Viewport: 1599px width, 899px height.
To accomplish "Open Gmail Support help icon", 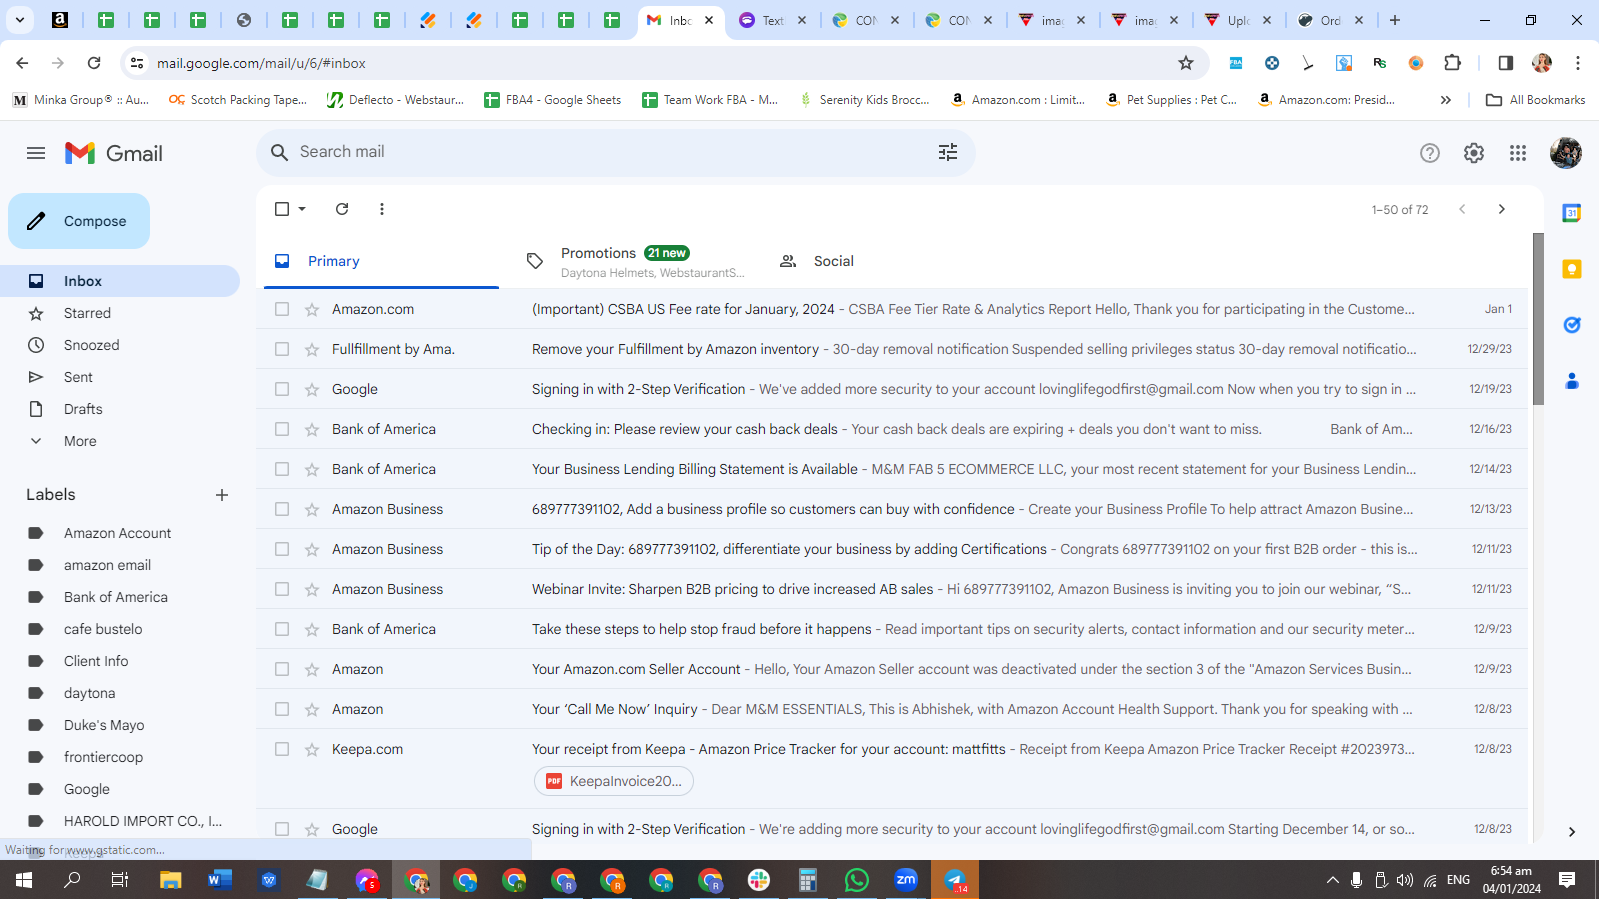I will click(1430, 153).
